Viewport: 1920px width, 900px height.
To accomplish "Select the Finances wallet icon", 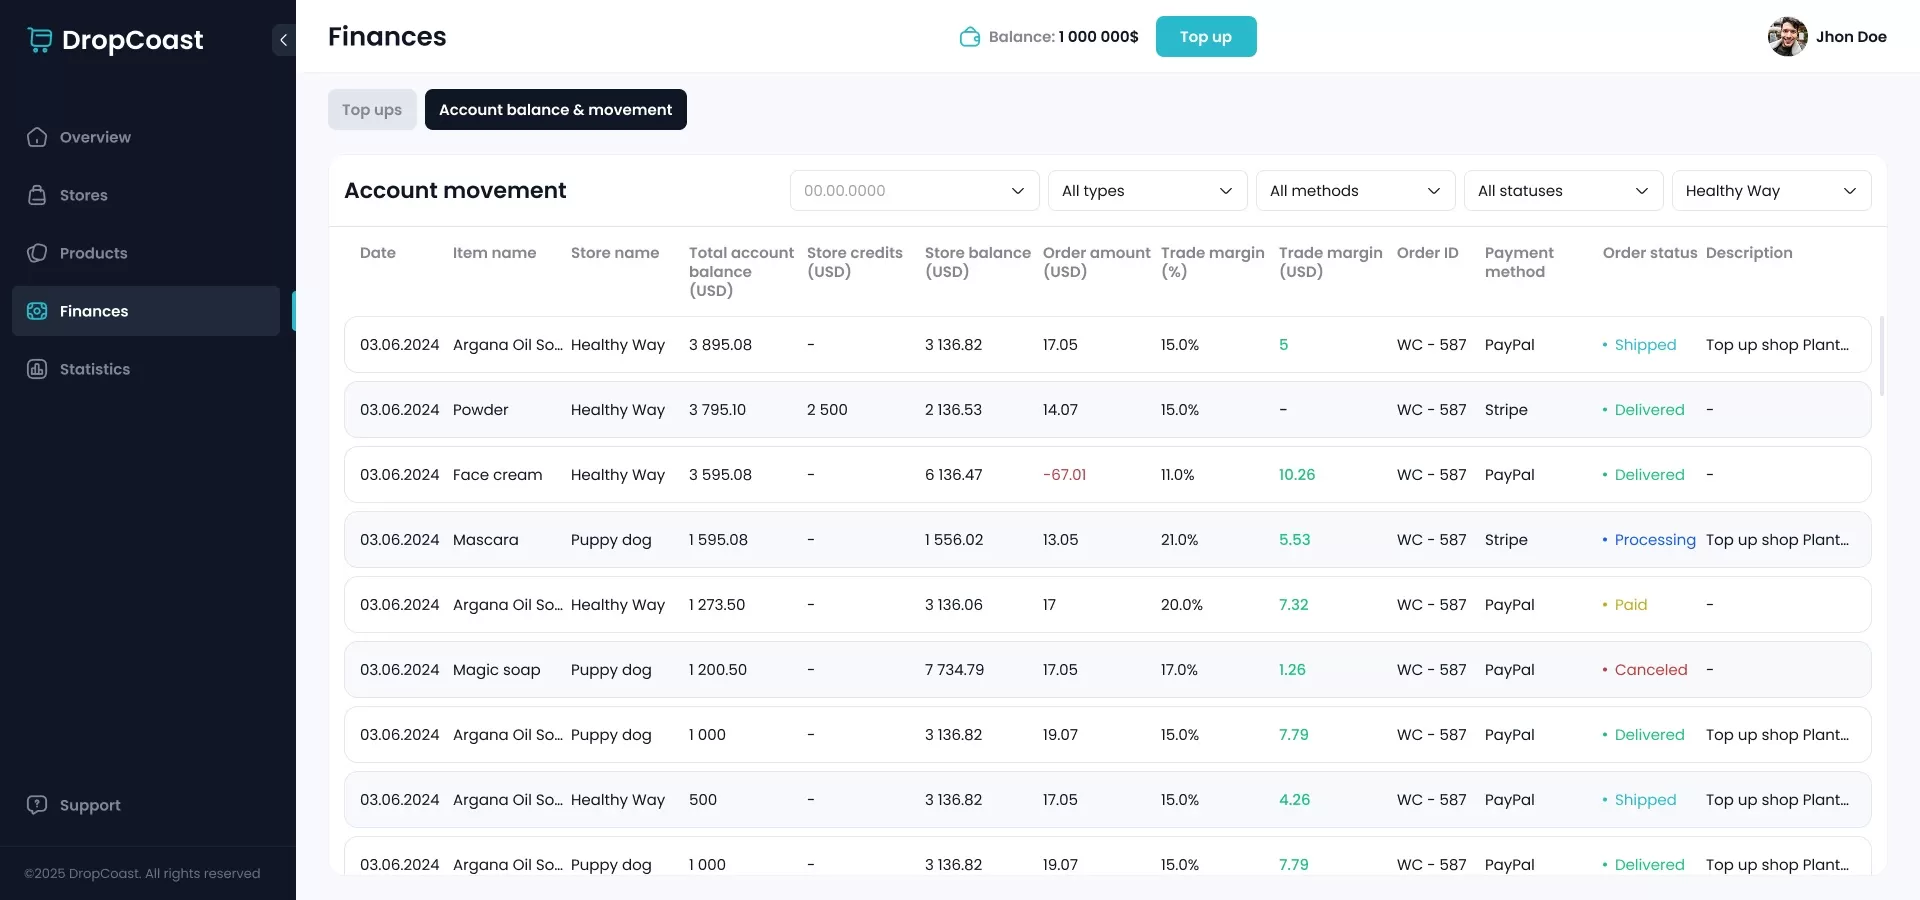I will (36, 311).
